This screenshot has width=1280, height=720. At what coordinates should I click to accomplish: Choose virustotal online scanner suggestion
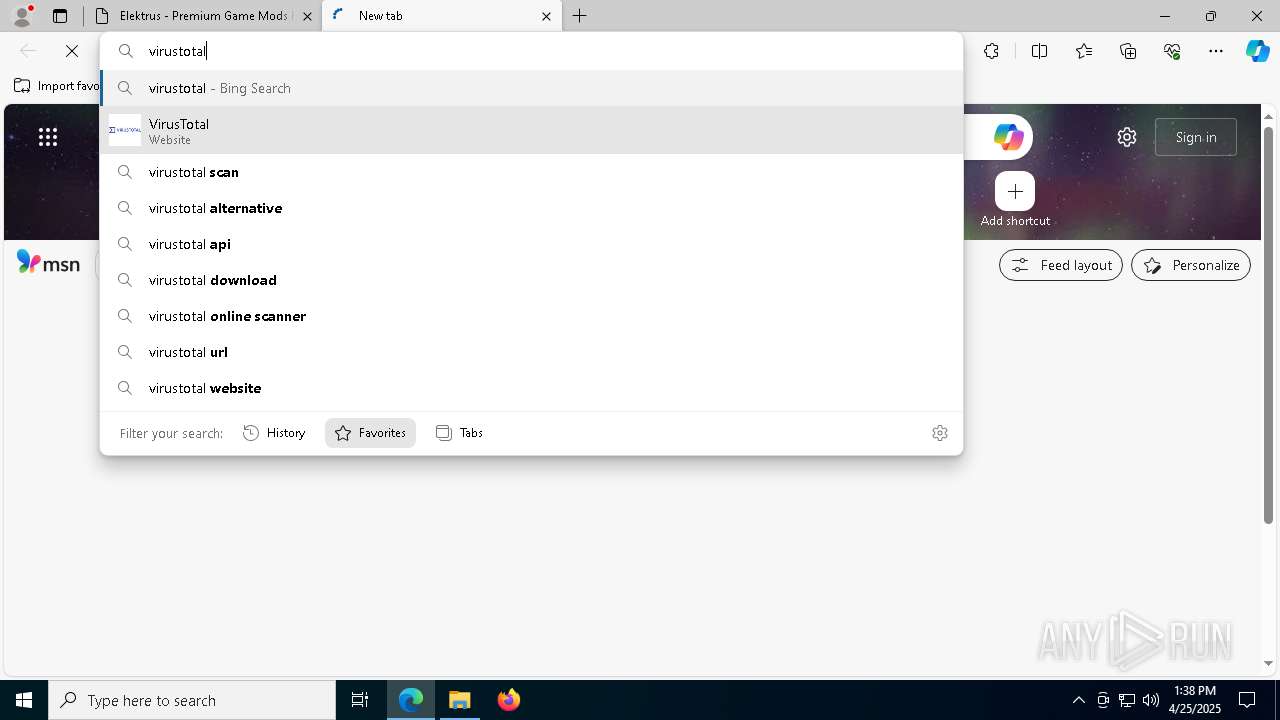point(531,316)
